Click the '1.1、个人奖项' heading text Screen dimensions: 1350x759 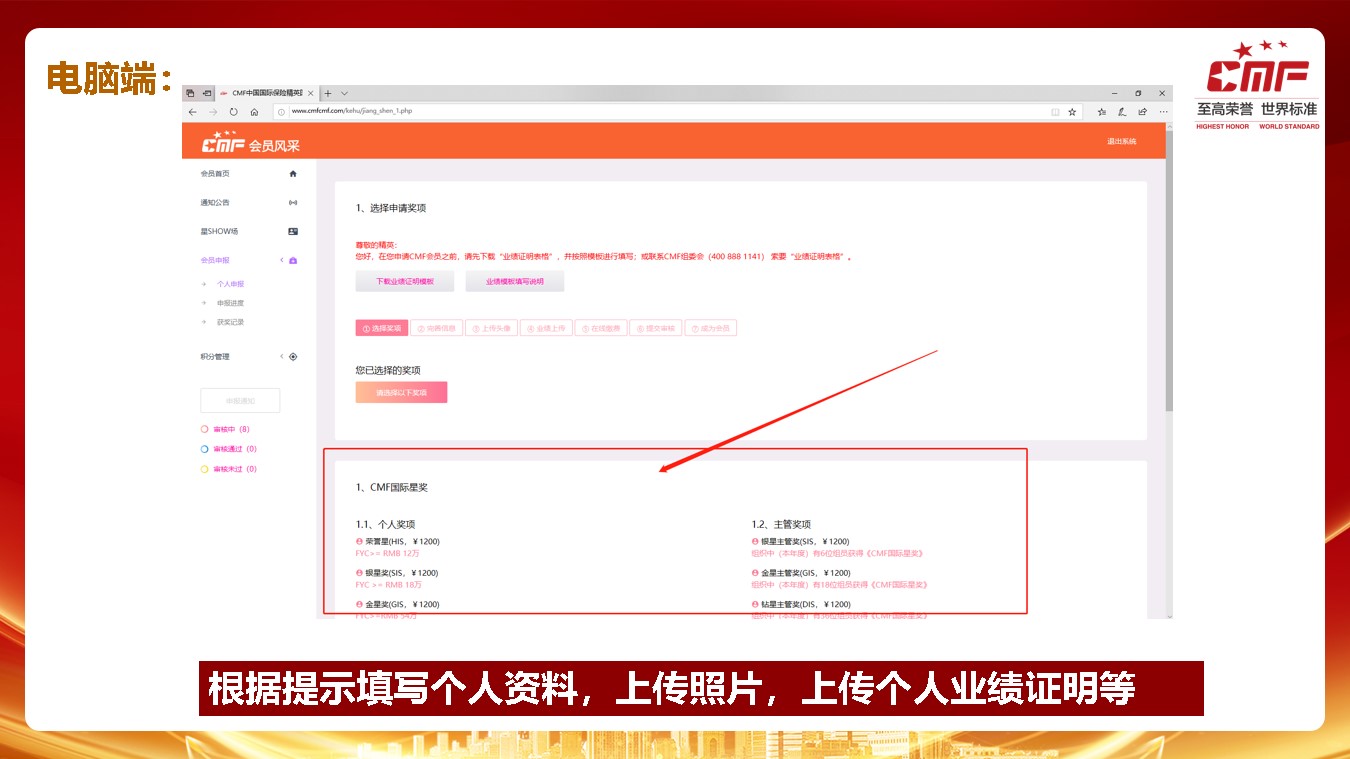pyautogui.click(x=385, y=524)
